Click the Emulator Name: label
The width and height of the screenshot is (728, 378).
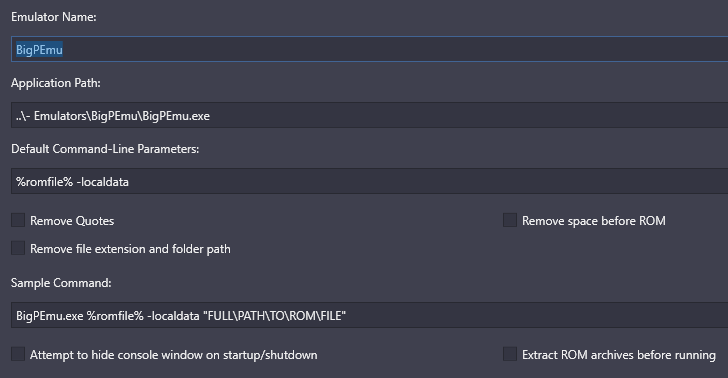click(54, 17)
